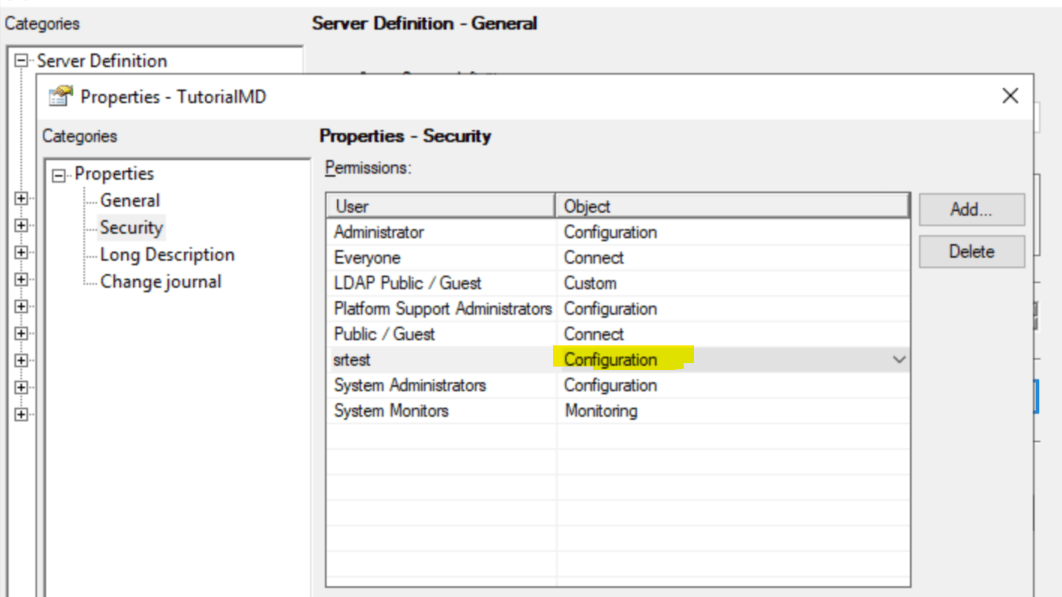Open Long Description category
Screen dimensions: 1062x597
tap(167, 255)
